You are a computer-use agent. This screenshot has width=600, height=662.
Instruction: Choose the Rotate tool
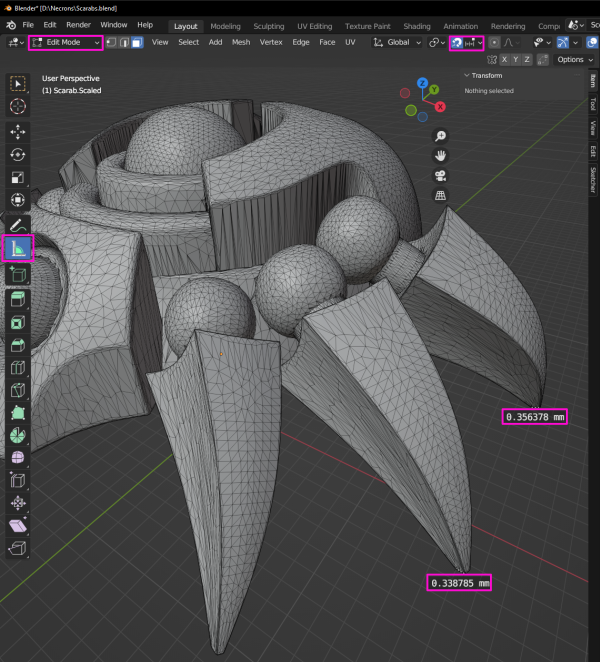point(18,154)
